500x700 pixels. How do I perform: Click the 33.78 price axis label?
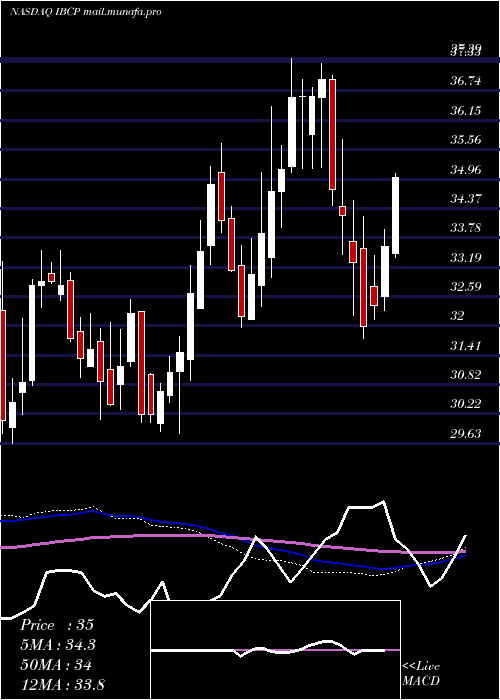[466, 228]
